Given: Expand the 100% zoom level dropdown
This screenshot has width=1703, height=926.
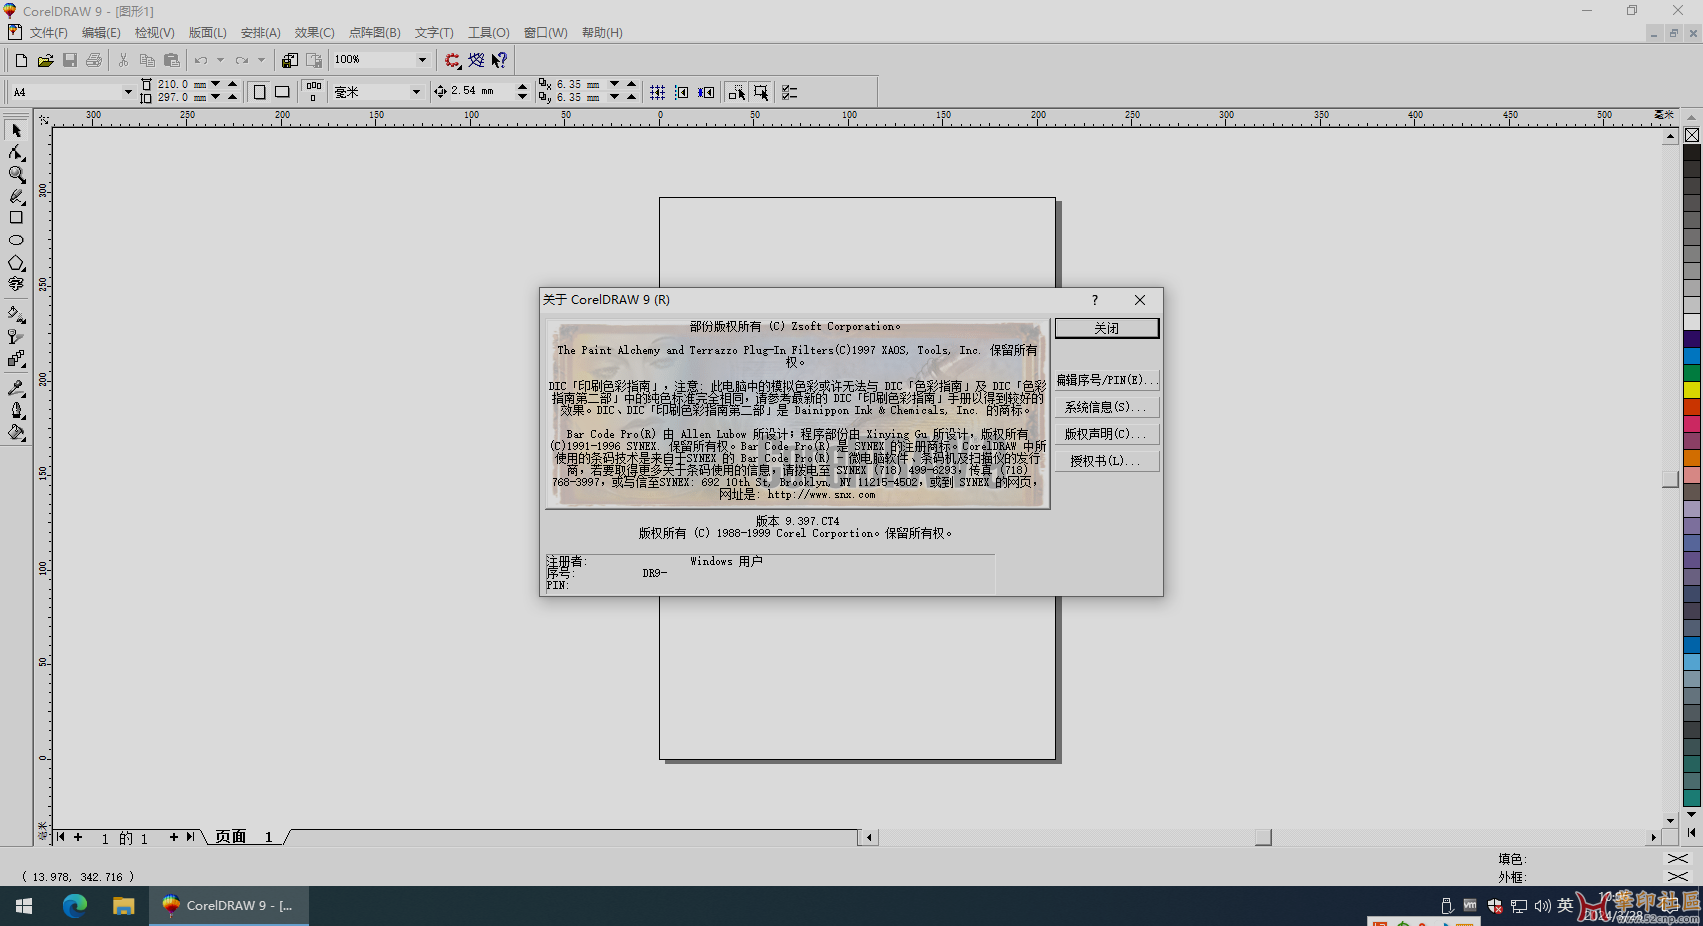Looking at the screenshot, I should (422, 60).
